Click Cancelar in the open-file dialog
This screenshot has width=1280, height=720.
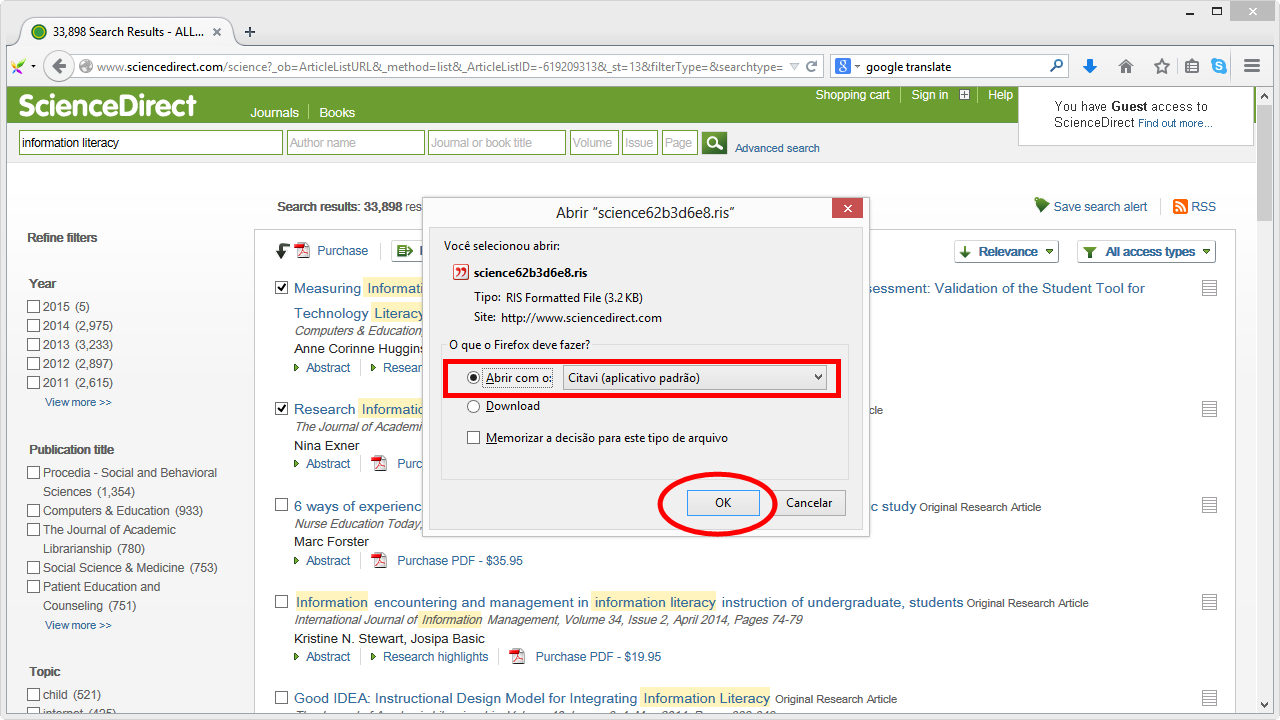pos(810,503)
